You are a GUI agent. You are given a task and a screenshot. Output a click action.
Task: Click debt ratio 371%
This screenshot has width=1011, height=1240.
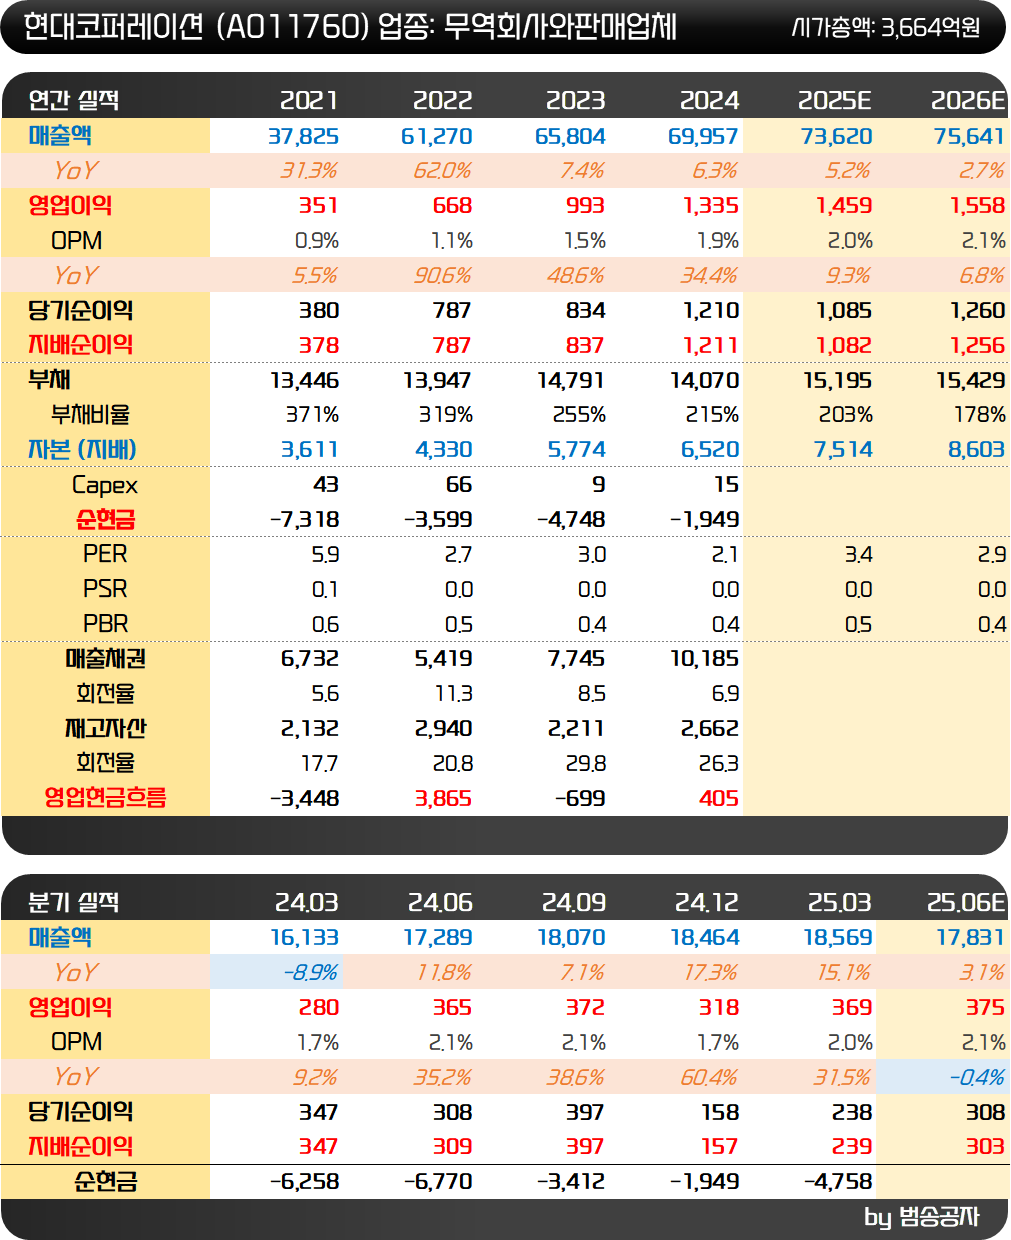pos(312,414)
